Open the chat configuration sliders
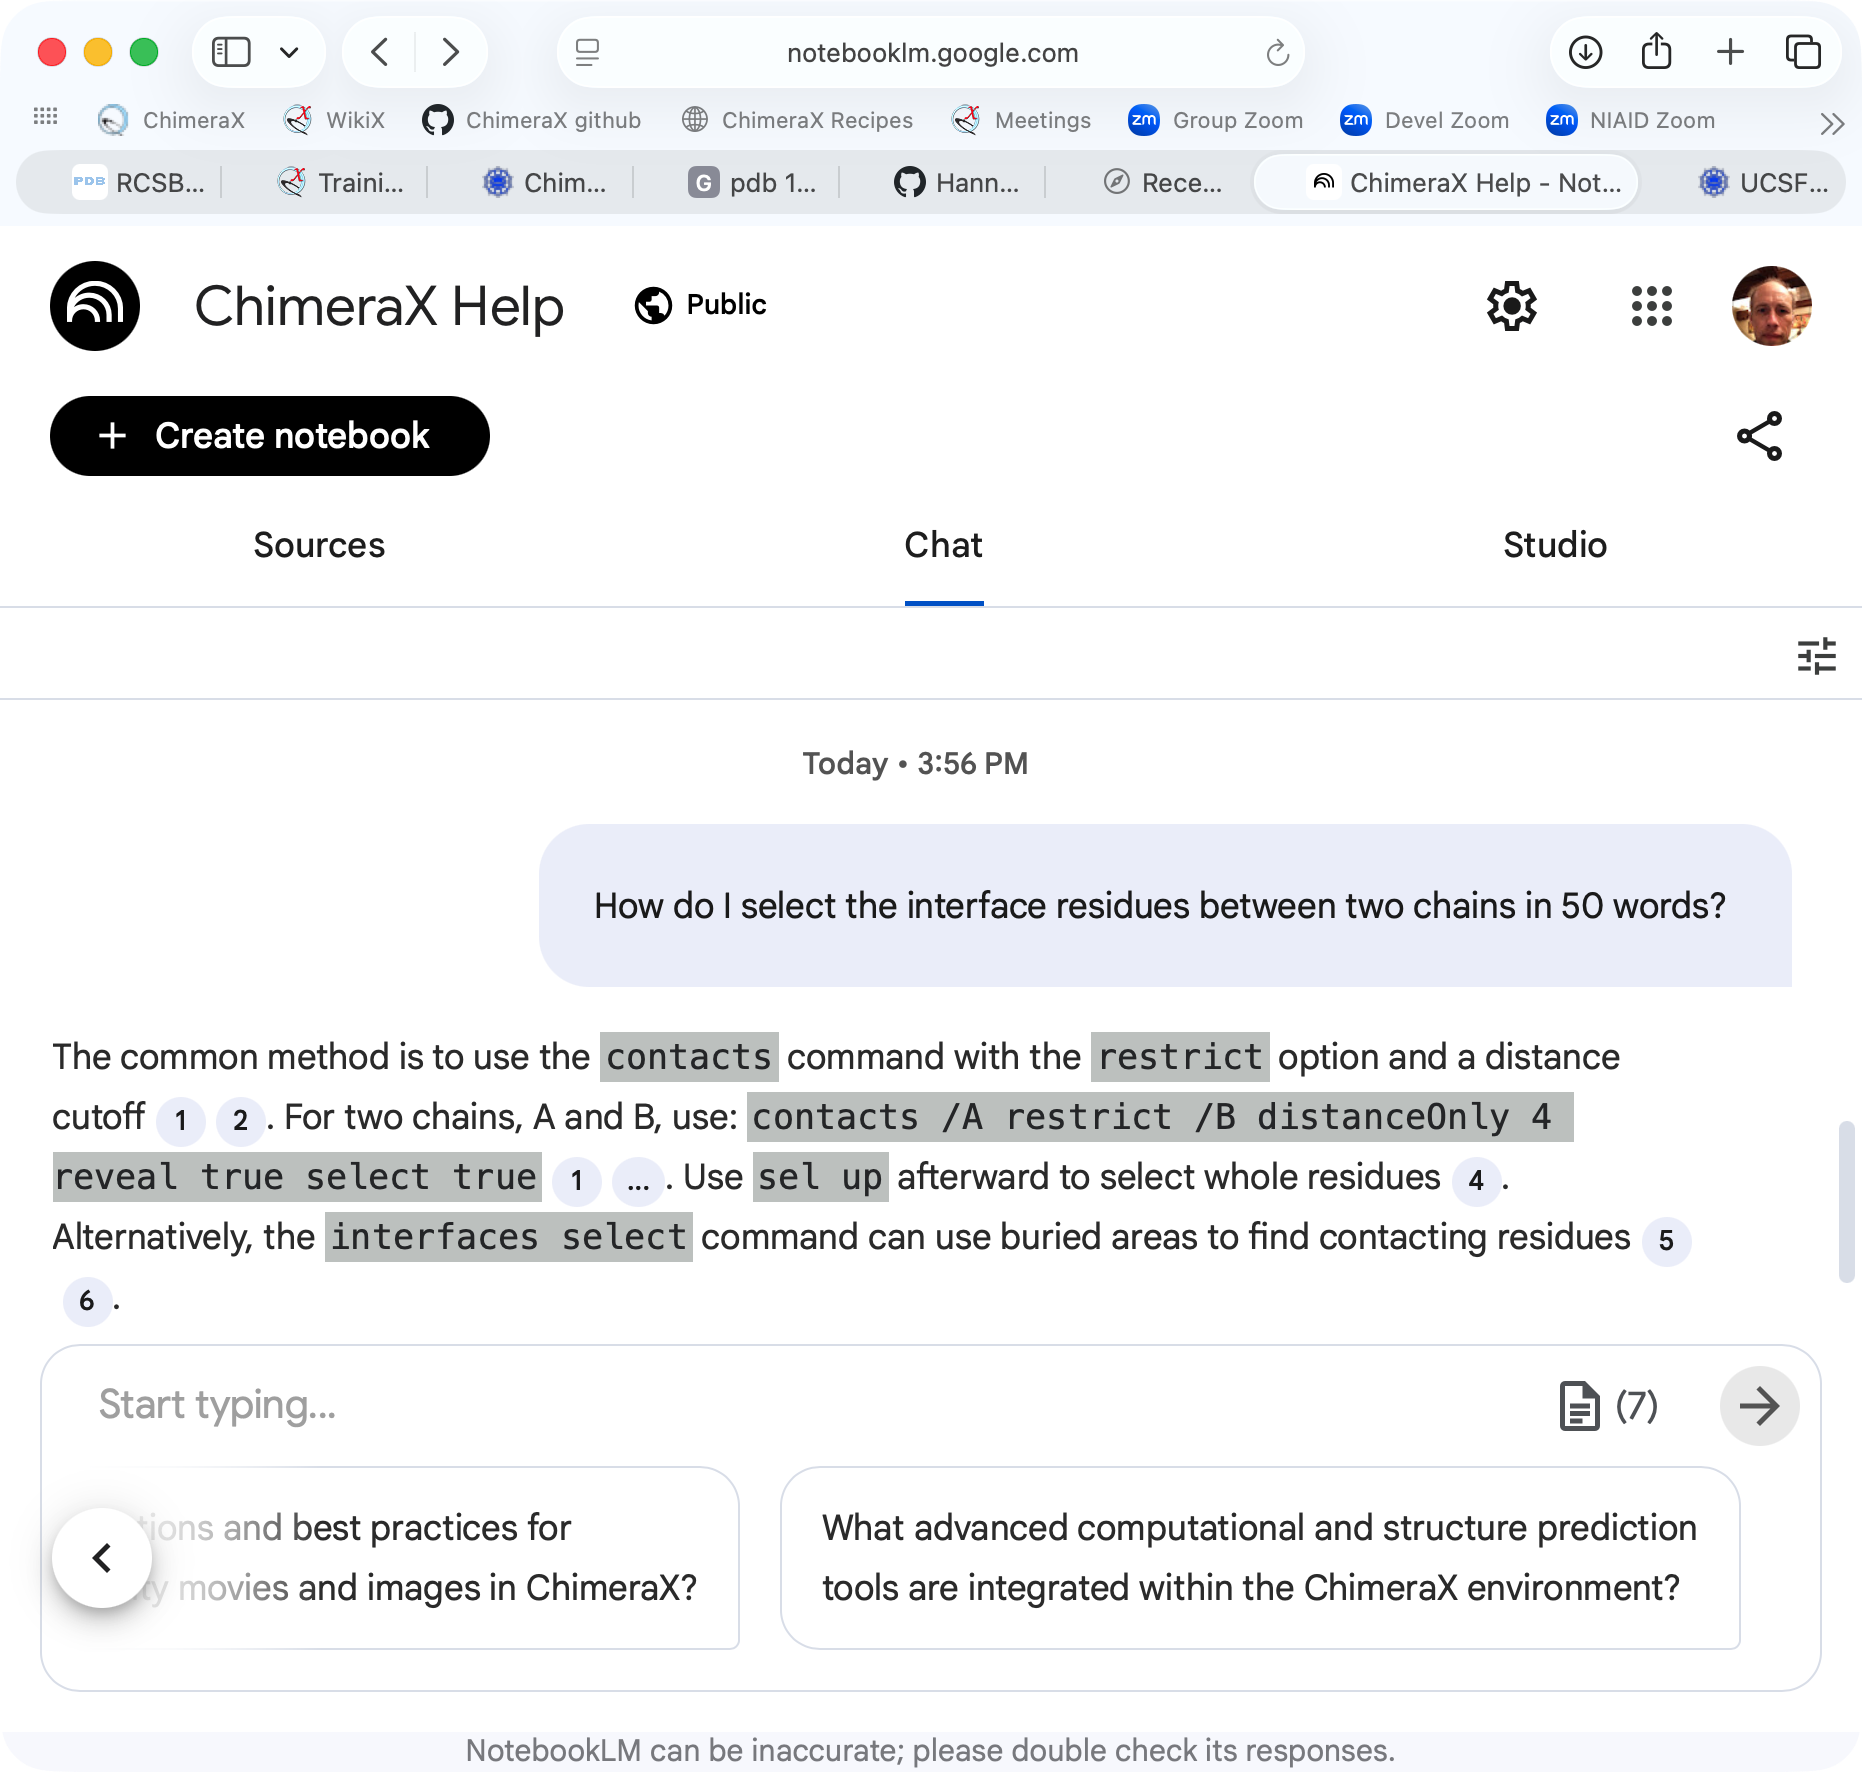Screen dimensions: 1862x1772 (x=1817, y=654)
